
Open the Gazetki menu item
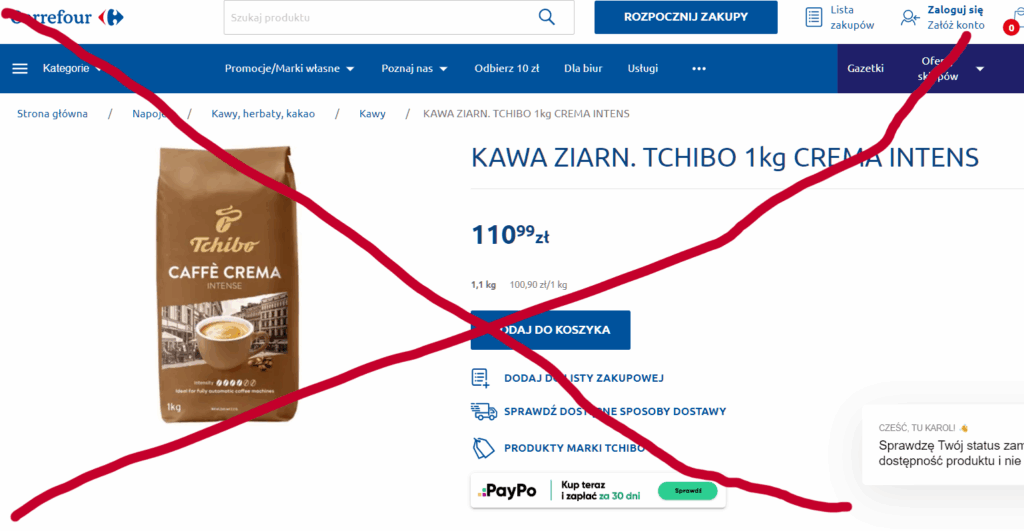tap(865, 69)
